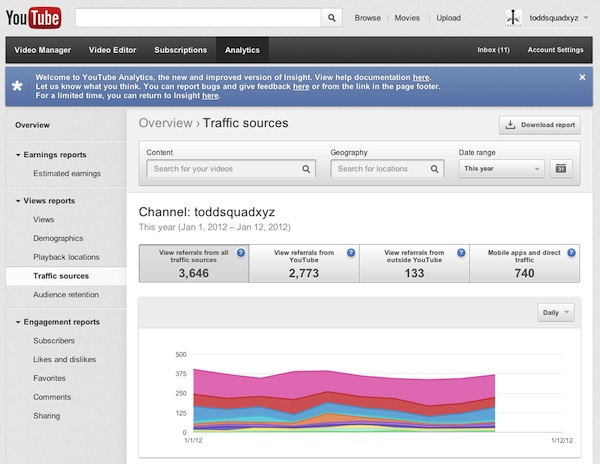Click the Upload link

pos(448,18)
